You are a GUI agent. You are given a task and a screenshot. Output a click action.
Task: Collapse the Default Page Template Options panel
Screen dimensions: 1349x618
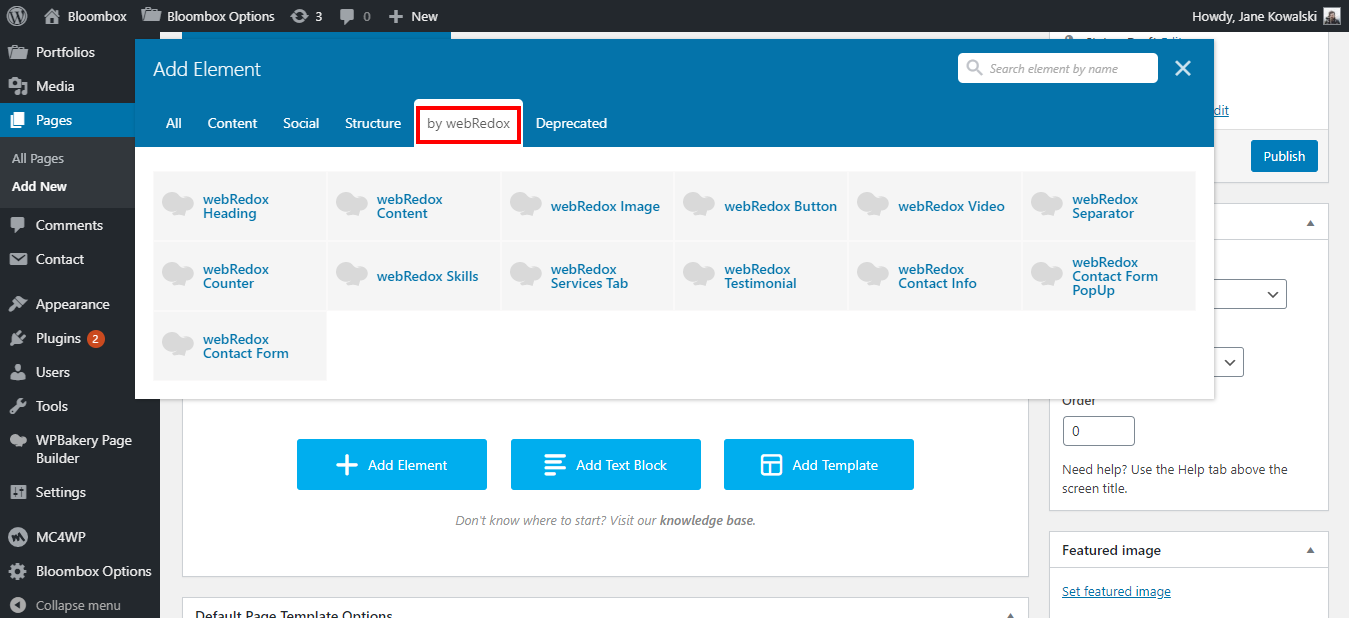click(x=1010, y=615)
